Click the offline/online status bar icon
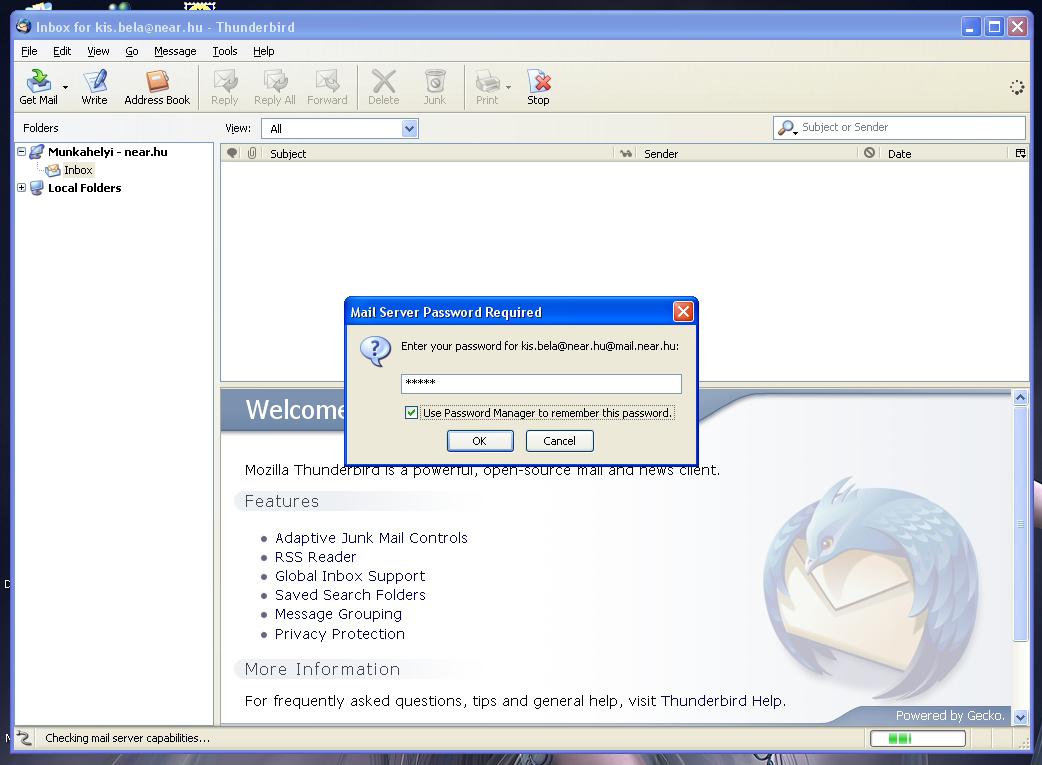 pos(26,738)
